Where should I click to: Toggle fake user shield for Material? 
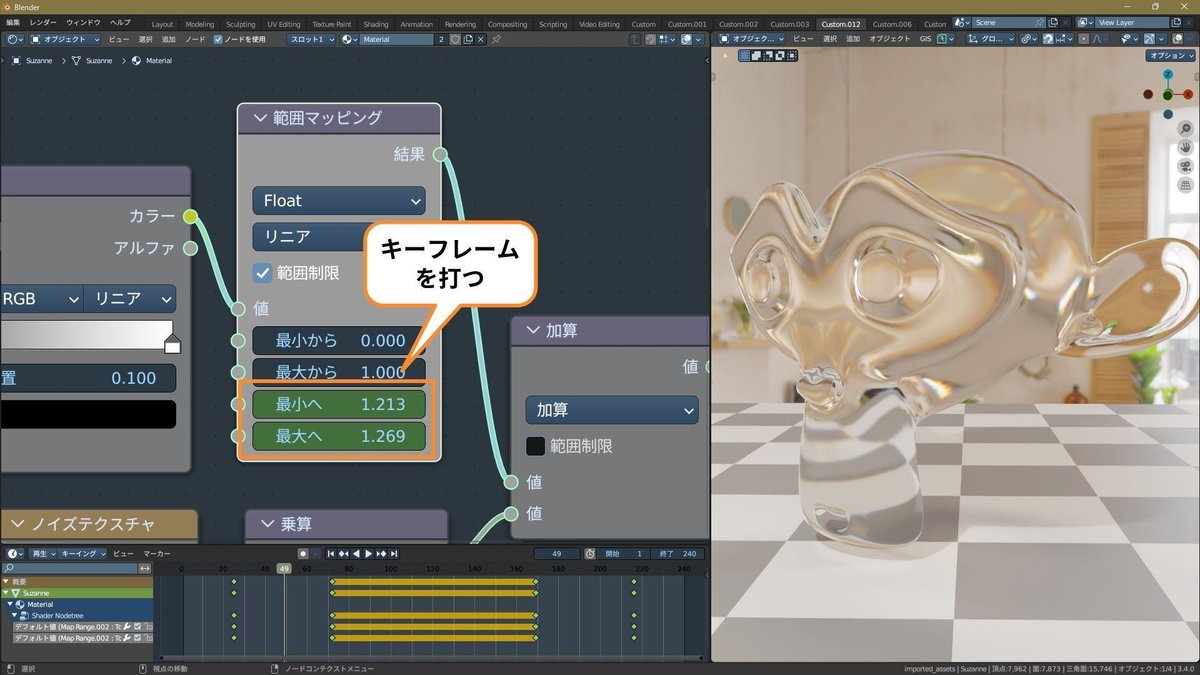tap(455, 39)
